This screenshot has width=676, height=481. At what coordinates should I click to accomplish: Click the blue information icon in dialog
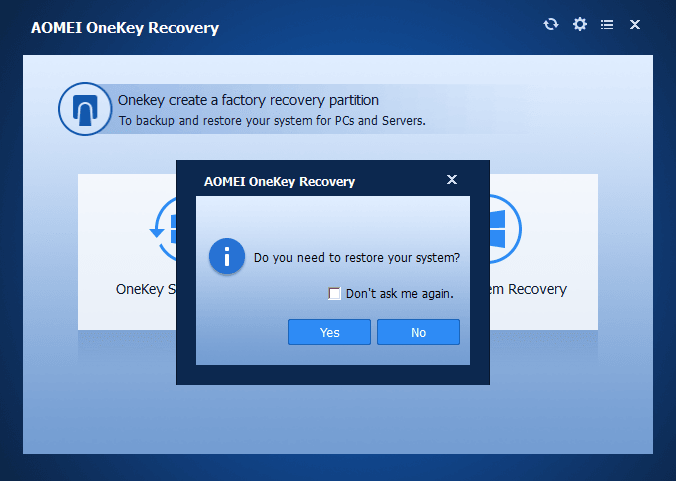pyautogui.click(x=227, y=256)
